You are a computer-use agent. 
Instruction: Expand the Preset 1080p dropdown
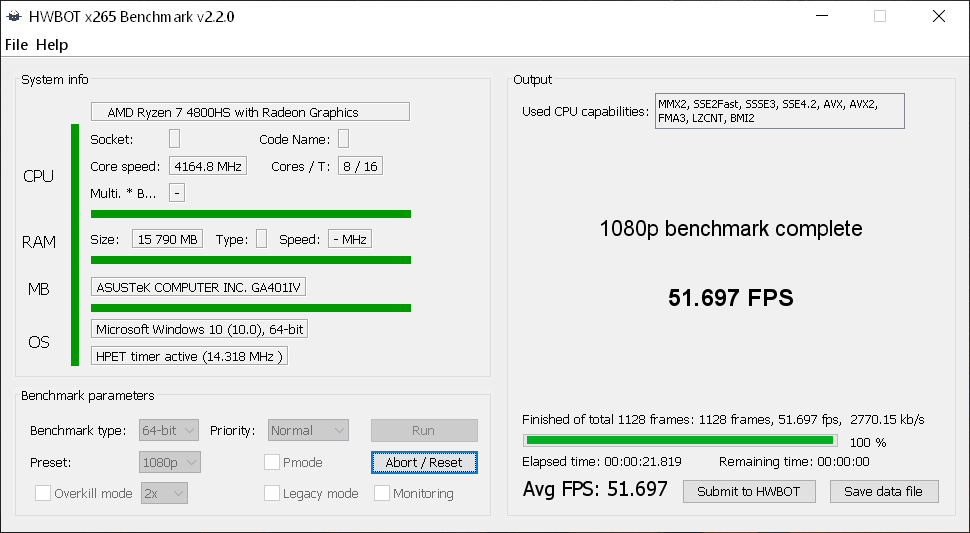pyautogui.click(x=170, y=462)
